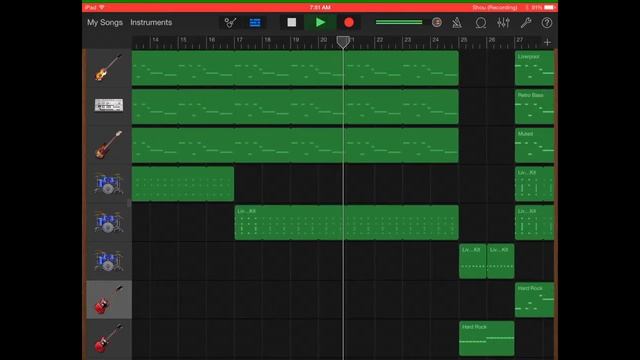Viewport: 640px width, 360px height.
Task: Select the third drum kit track icon
Action: pos(109,261)
